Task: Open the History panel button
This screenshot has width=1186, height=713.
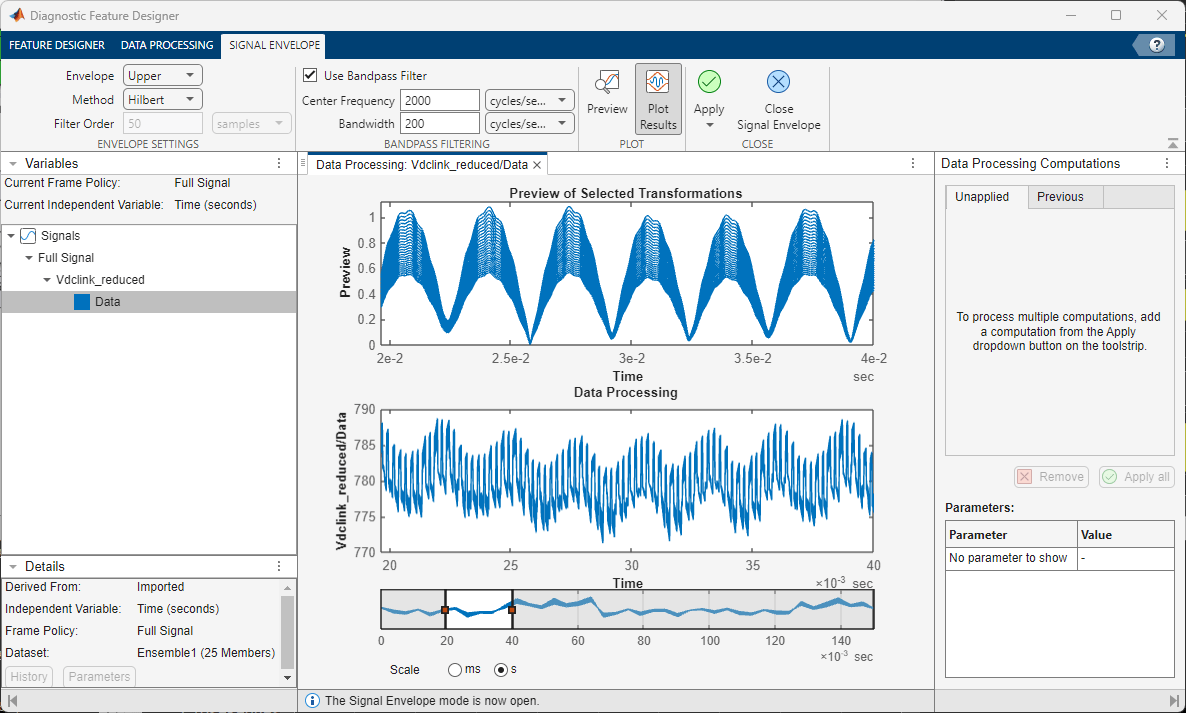Action: 28,676
